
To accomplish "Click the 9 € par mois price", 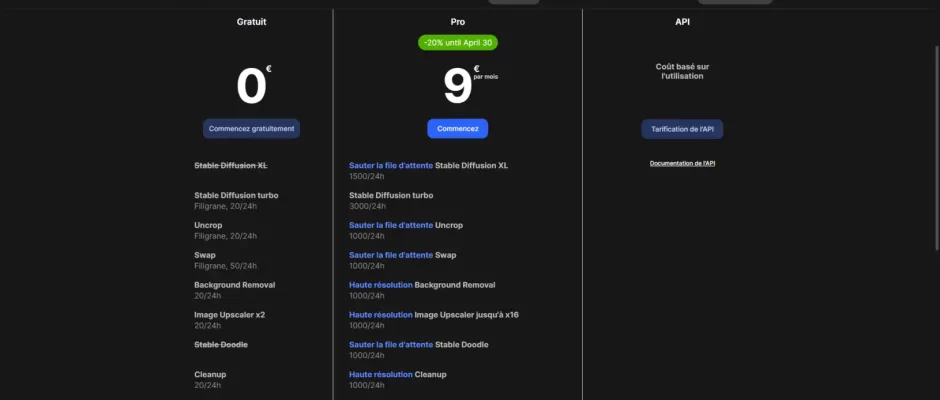I will [x=471, y=86].
